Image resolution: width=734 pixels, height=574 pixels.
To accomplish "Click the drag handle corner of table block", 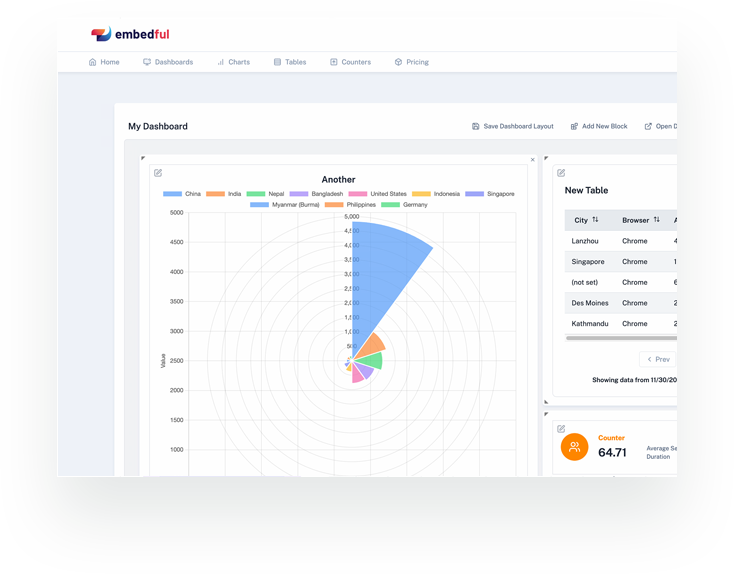I will [546, 158].
